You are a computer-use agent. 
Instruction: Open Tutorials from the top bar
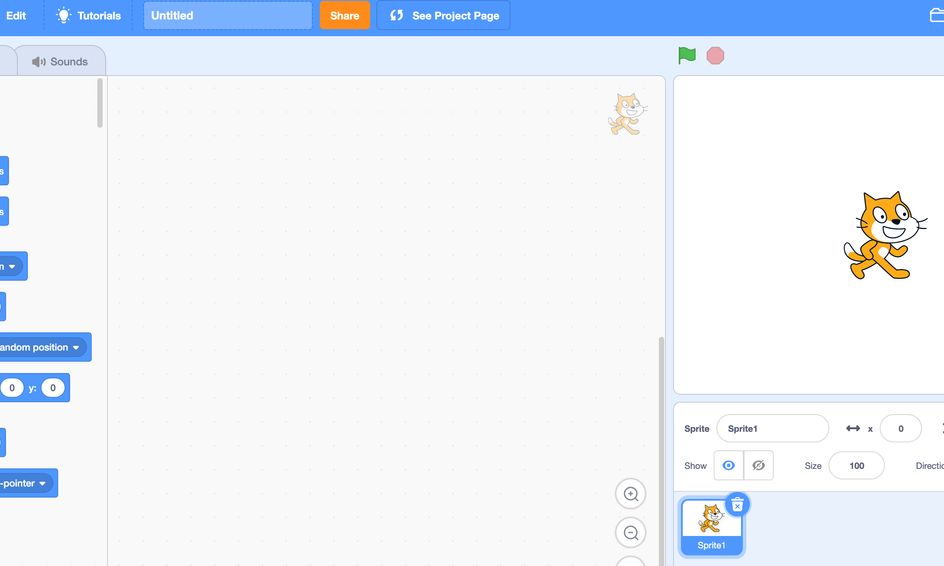[x=88, y=16]
